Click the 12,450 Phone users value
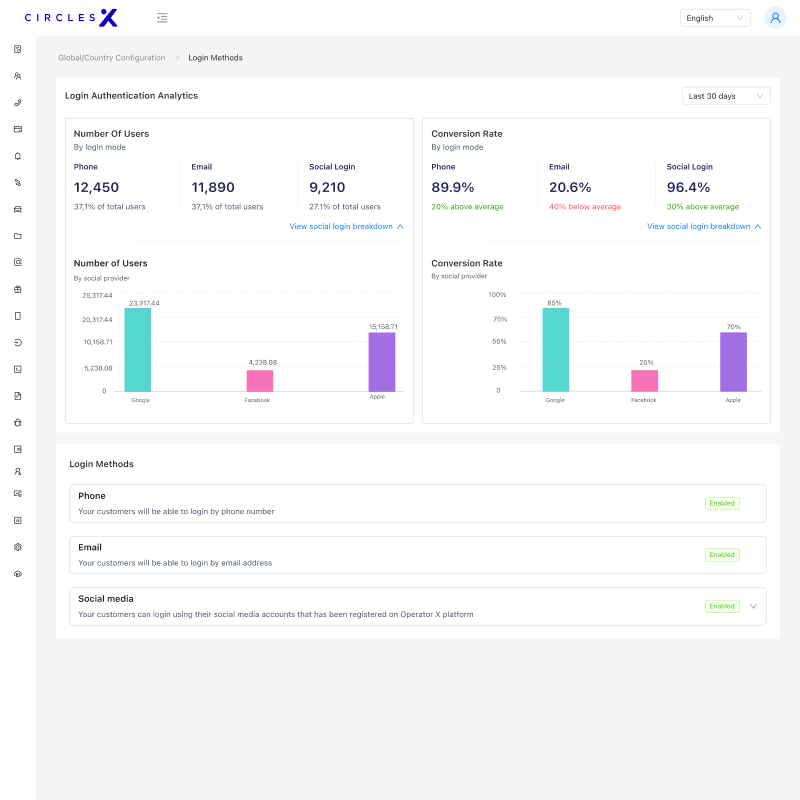 pyautogui.click(x=96, y=187)
